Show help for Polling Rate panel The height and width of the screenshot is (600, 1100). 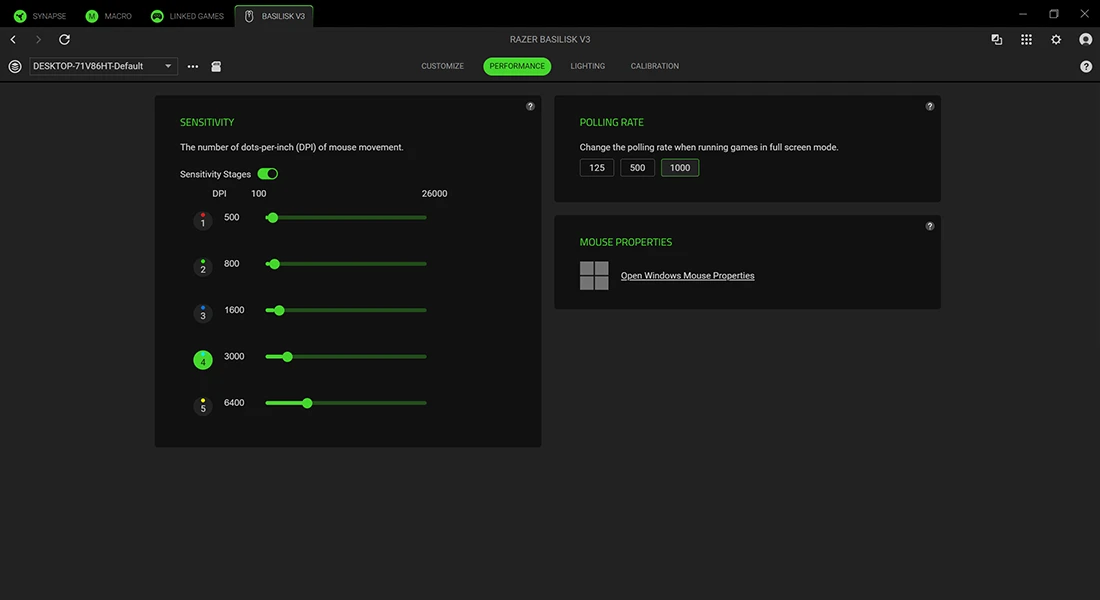pos(930,107)
